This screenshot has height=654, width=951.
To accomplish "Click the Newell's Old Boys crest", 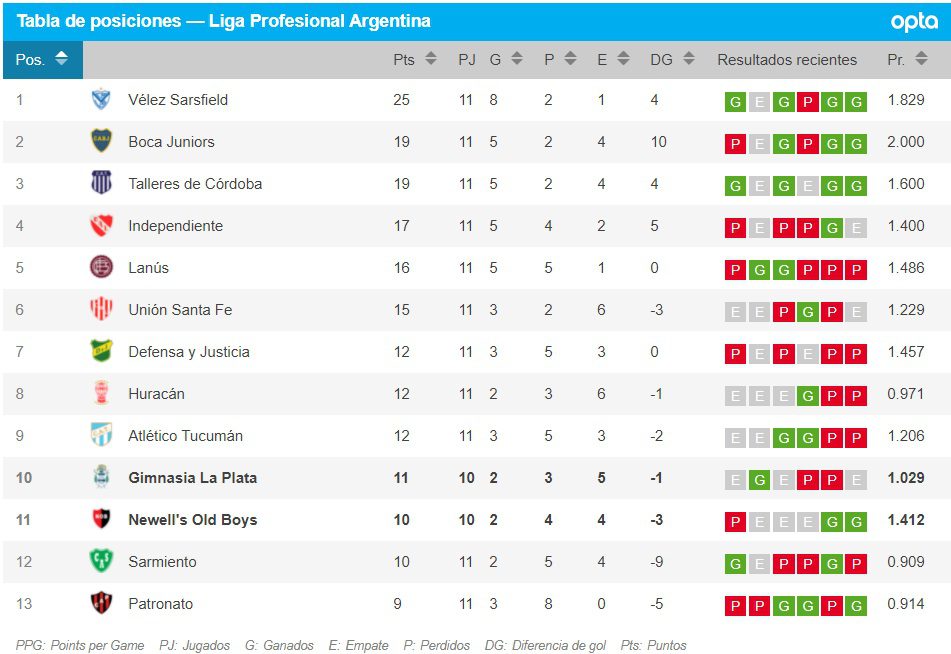I will [101, 520].
